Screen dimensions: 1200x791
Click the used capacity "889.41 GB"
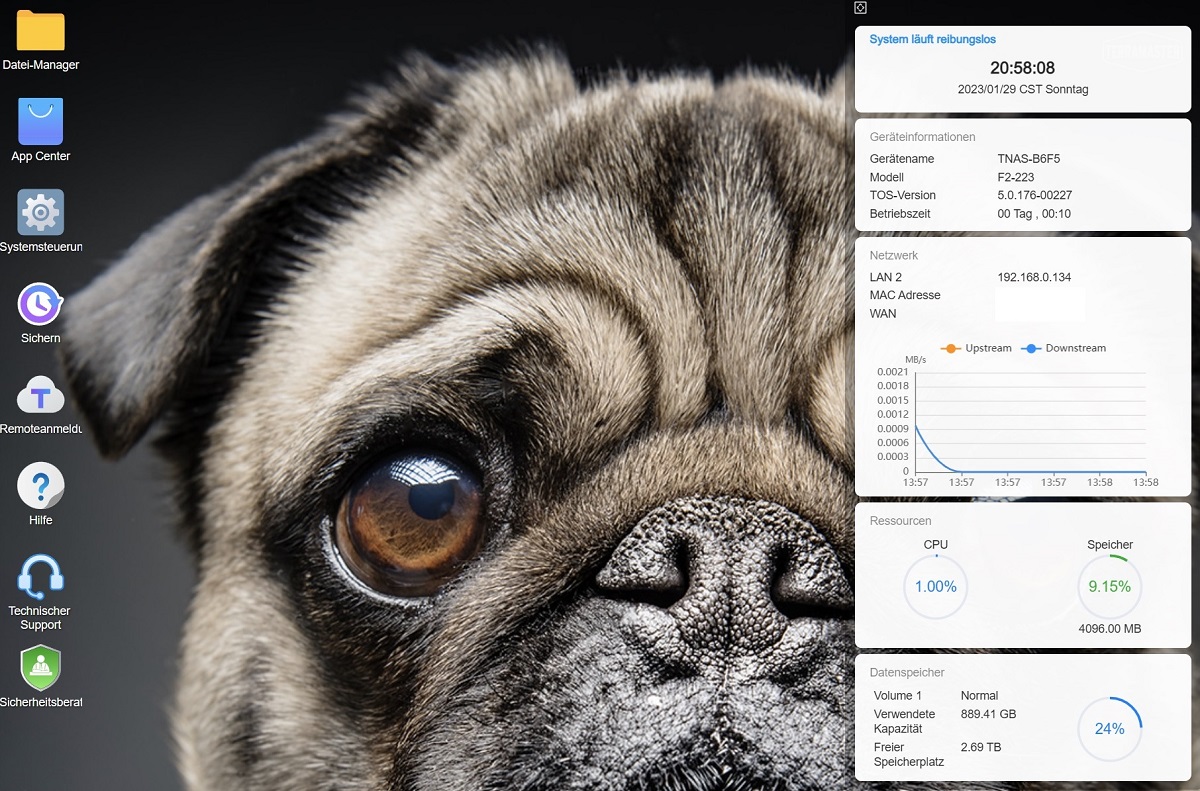[x=988, y=714]
